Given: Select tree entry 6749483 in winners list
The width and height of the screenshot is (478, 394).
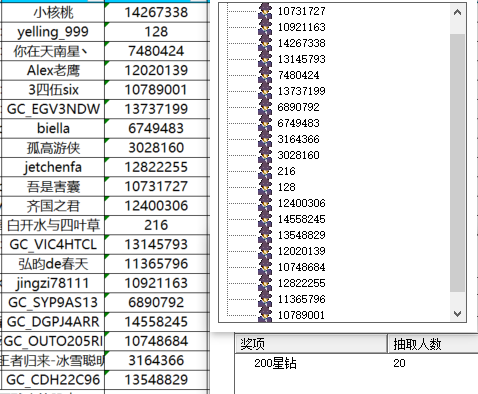Looking at the screenshot, I should pos(298,123).
